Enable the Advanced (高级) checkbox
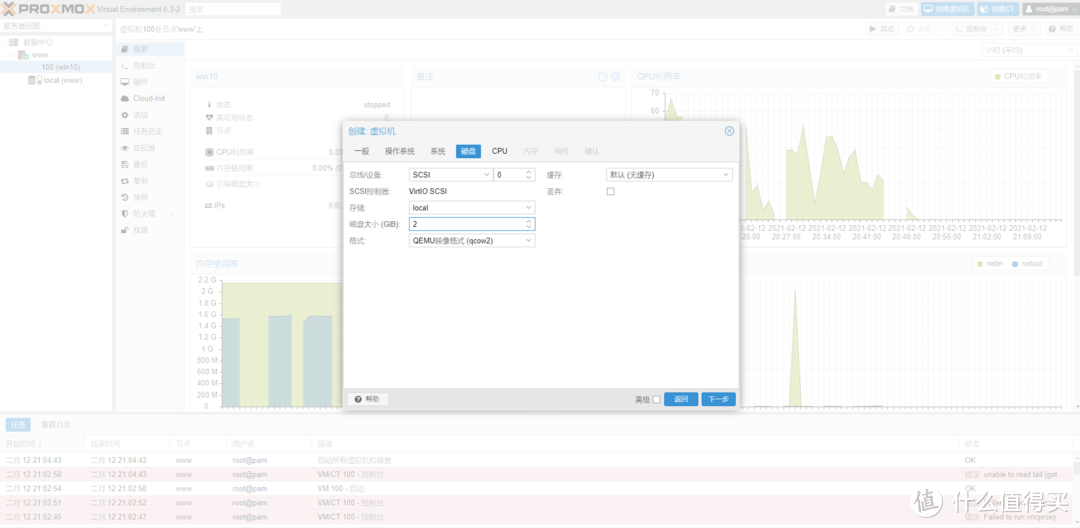This screenshot has height=528, width=1080. 656,399
